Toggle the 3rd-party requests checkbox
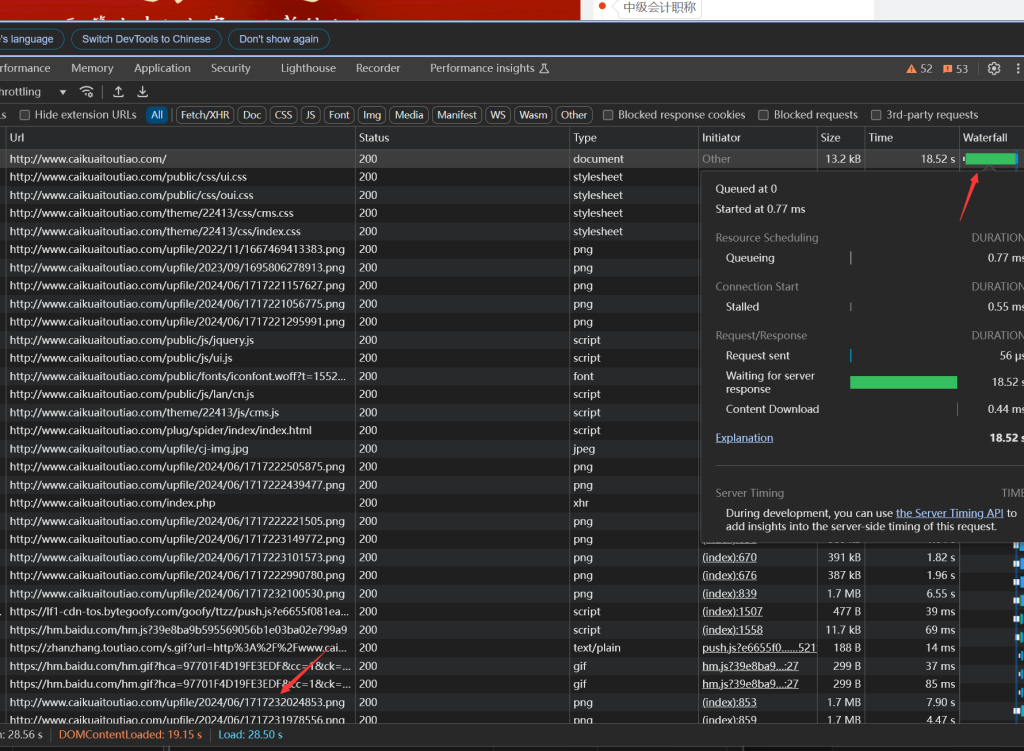 (877, 115)
